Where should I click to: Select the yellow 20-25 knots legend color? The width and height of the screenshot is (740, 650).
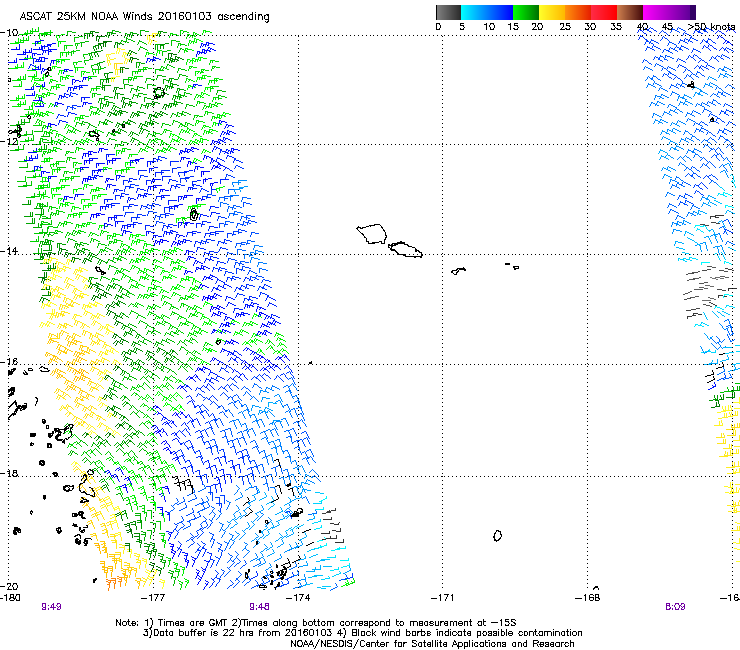click(552, 12)
